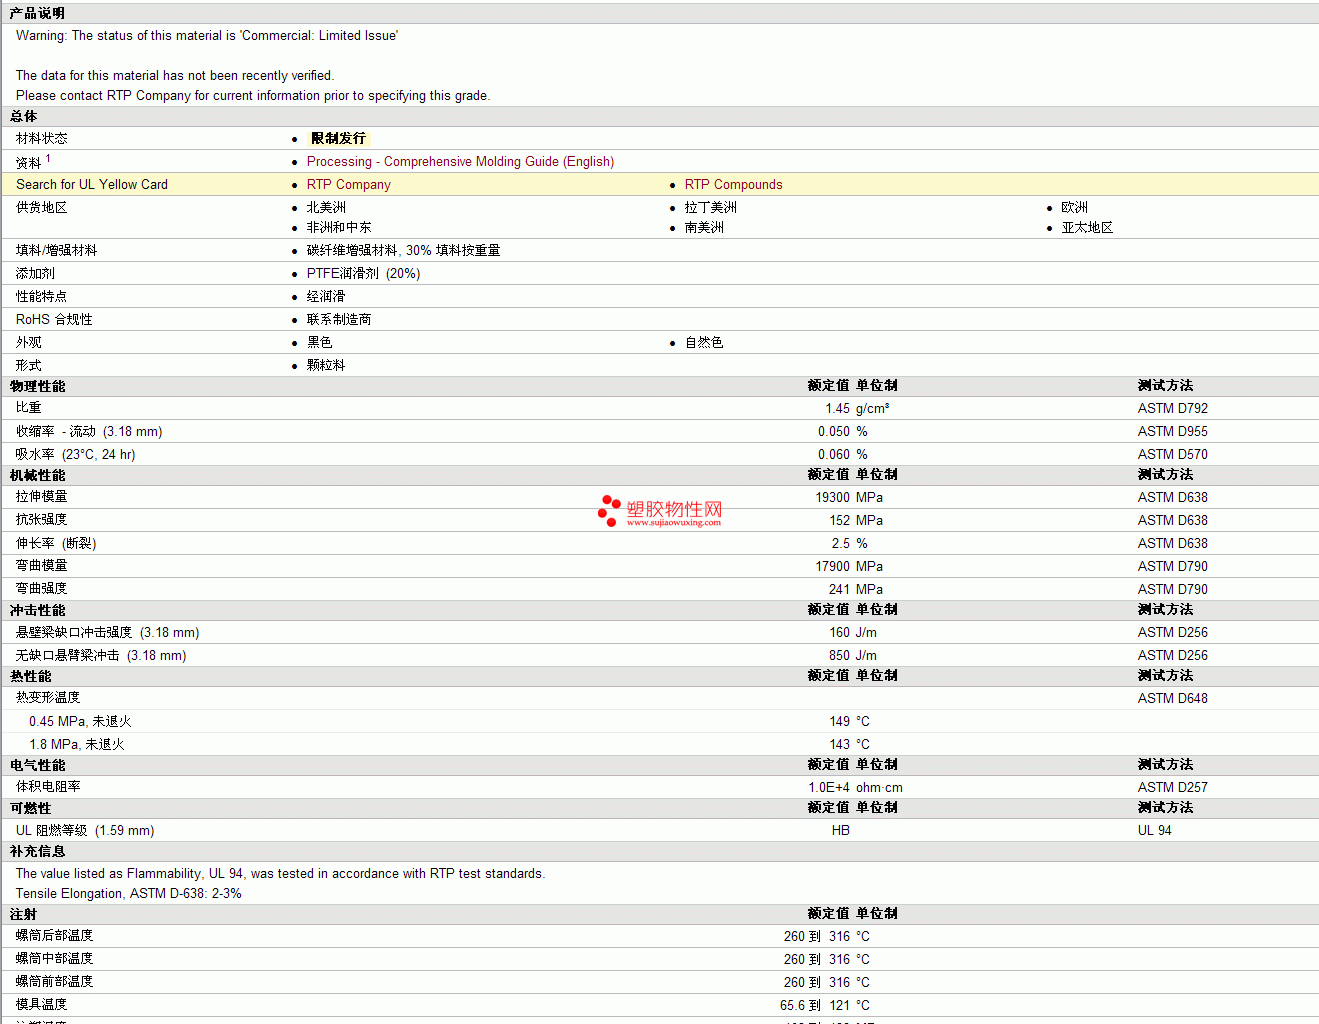Click the footnote 1 superscript beside 资料

pos(48,158)
